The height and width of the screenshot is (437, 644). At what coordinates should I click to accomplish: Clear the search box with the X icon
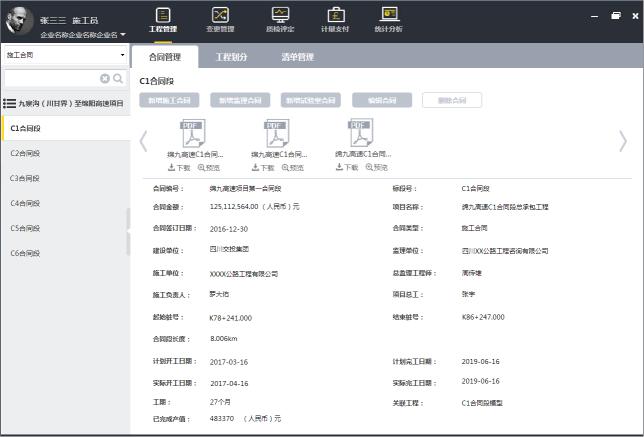click(x=105, y=78)
